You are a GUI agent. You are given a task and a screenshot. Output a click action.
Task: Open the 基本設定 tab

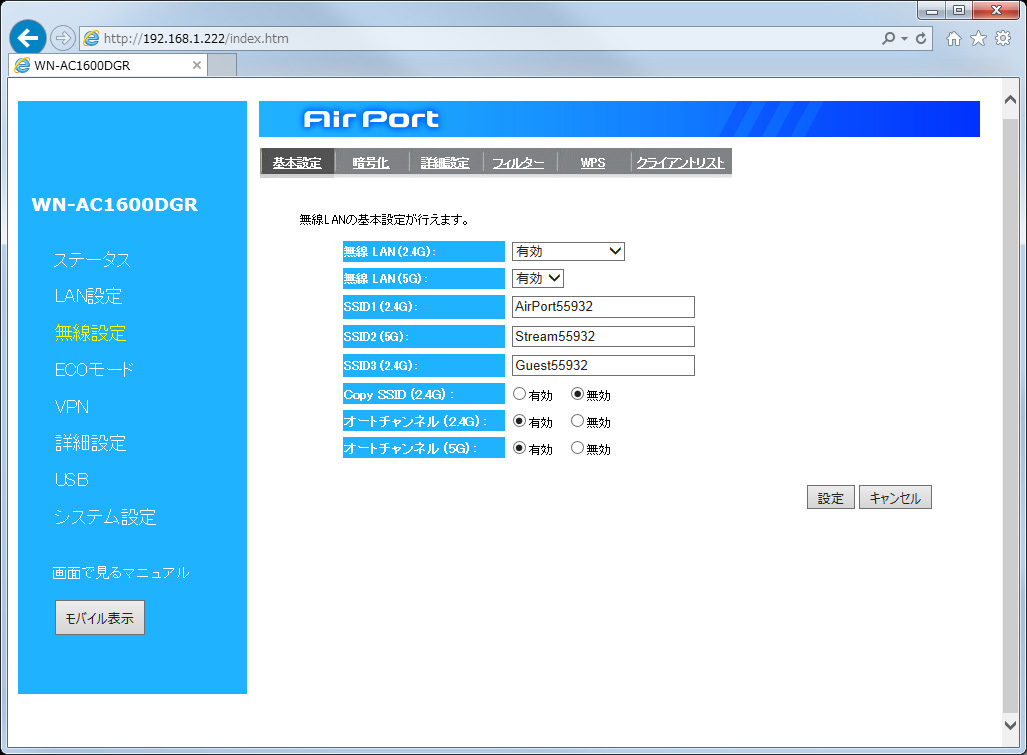point(297,162)
